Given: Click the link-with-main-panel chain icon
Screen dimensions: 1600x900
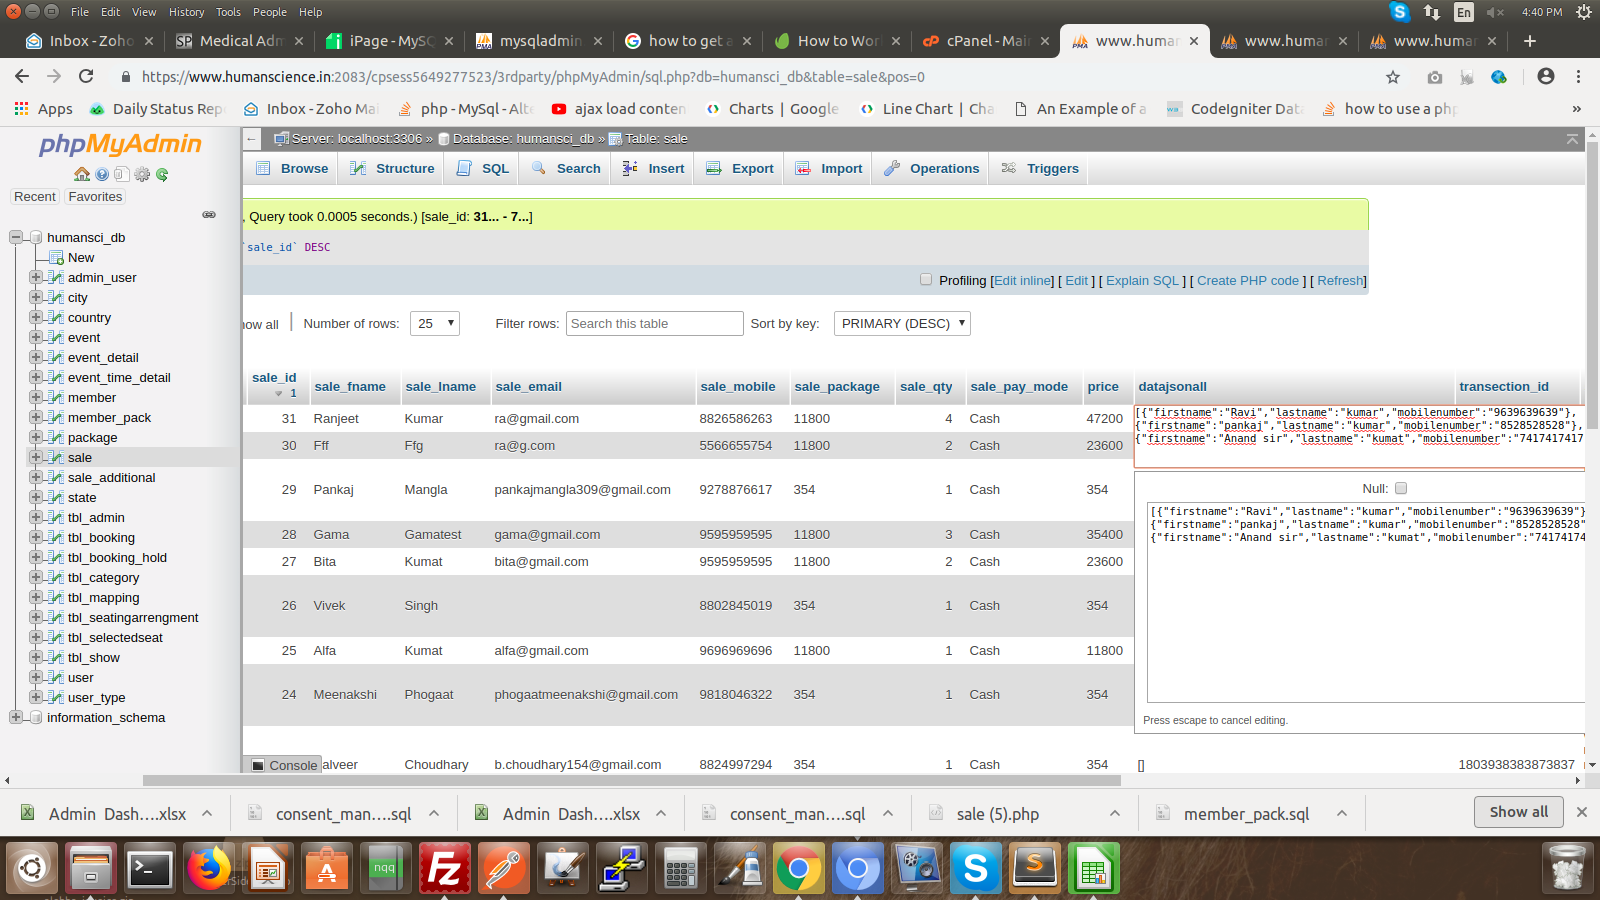Looking at the screenshot, I should click(209, 215).
